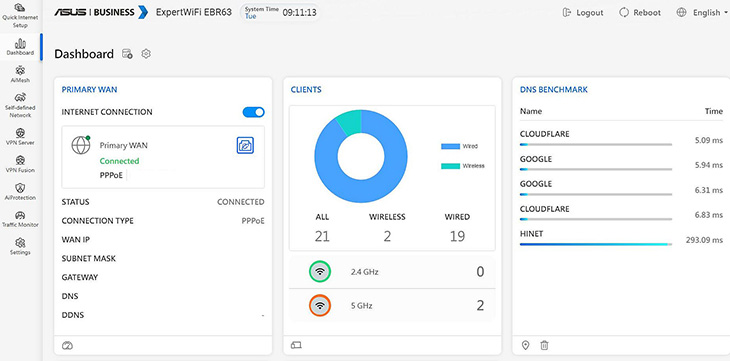Click the 2.4 GHz Wi-Fi band icon
The width and height of the screenshot is (730, 361).
(320, 272)
